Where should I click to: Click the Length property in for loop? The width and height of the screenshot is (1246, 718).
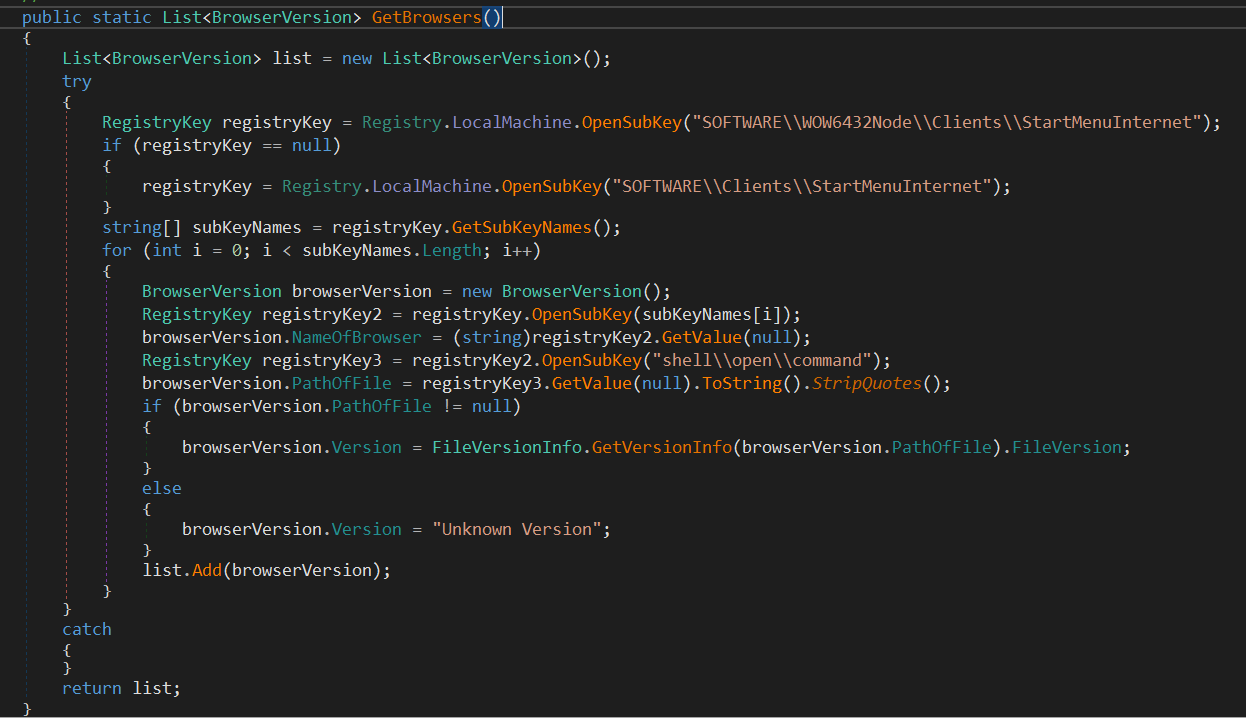[451, 250]
